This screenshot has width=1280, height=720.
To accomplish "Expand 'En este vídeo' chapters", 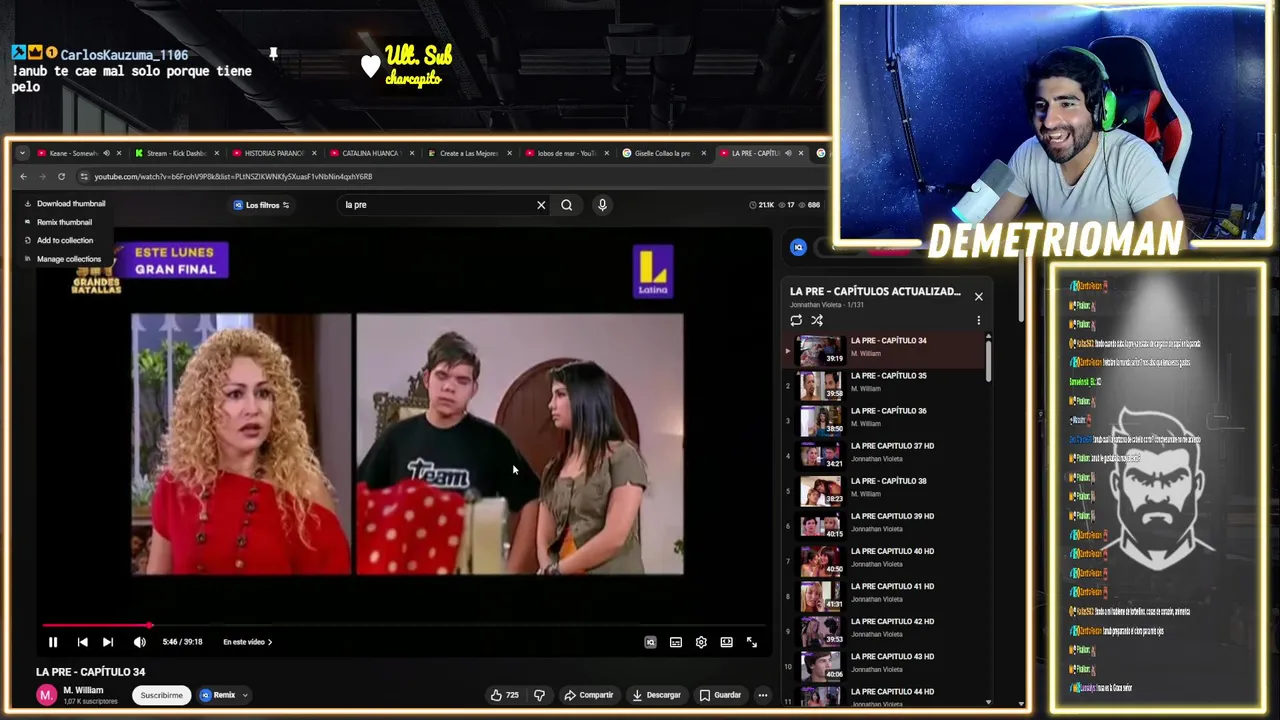I will click(x=248, y=642).
